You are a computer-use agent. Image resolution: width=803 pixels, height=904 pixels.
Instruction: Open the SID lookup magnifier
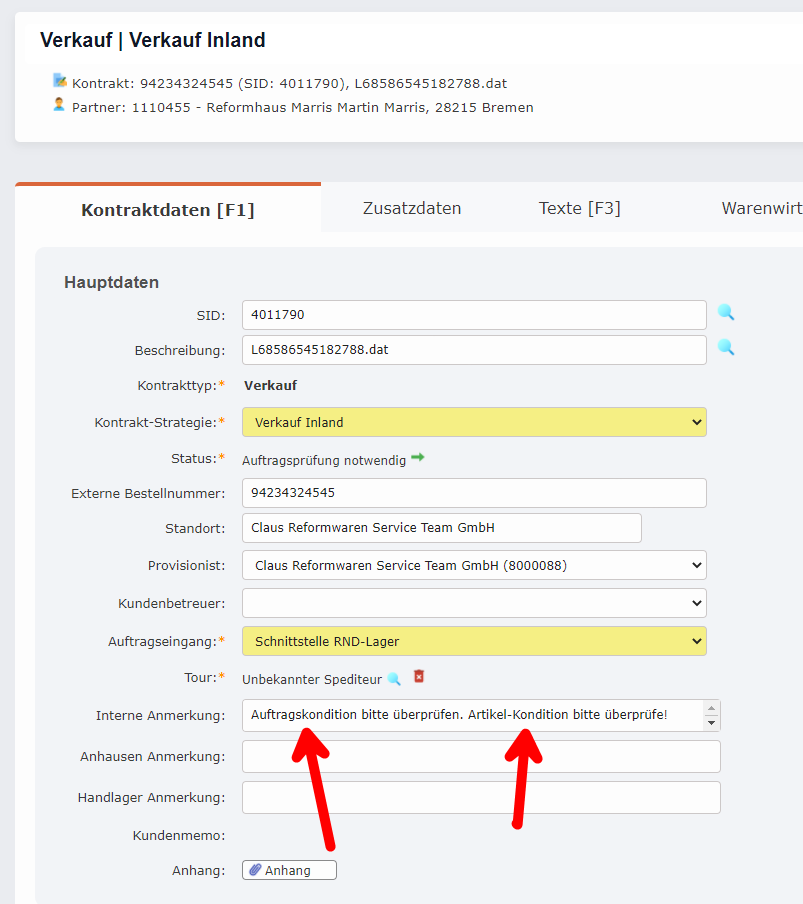[726, 313]
